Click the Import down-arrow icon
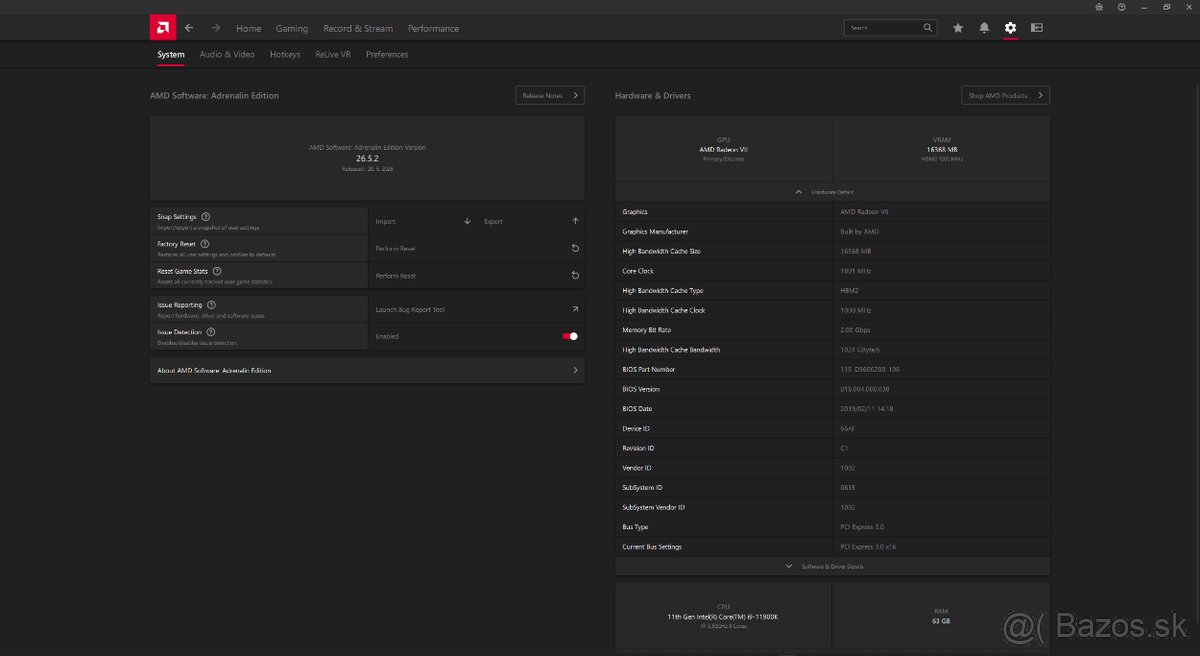 467,221
